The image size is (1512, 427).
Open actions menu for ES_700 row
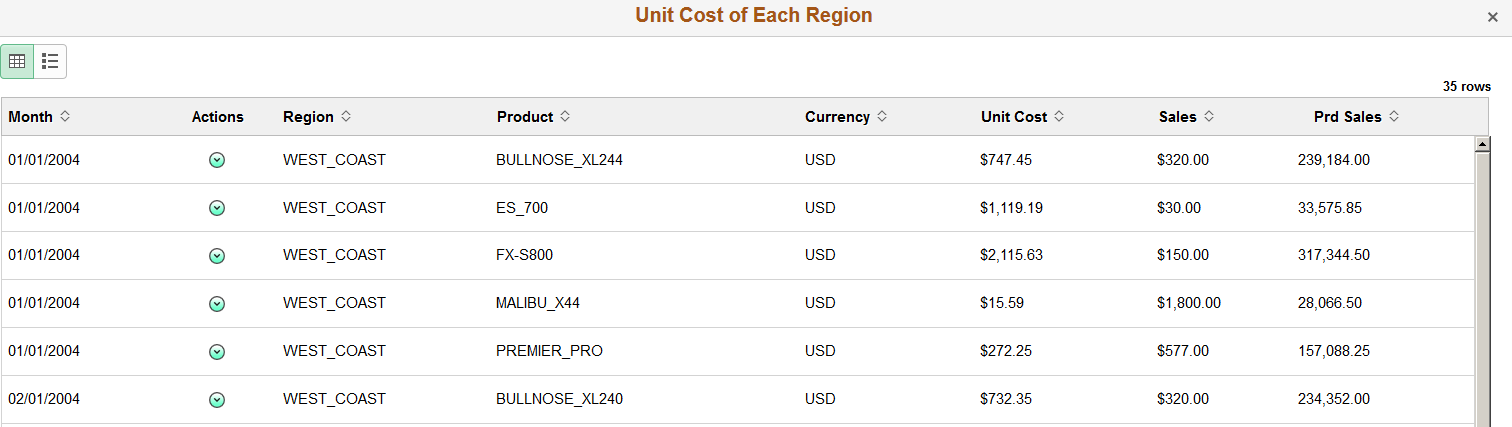point(217,208)
